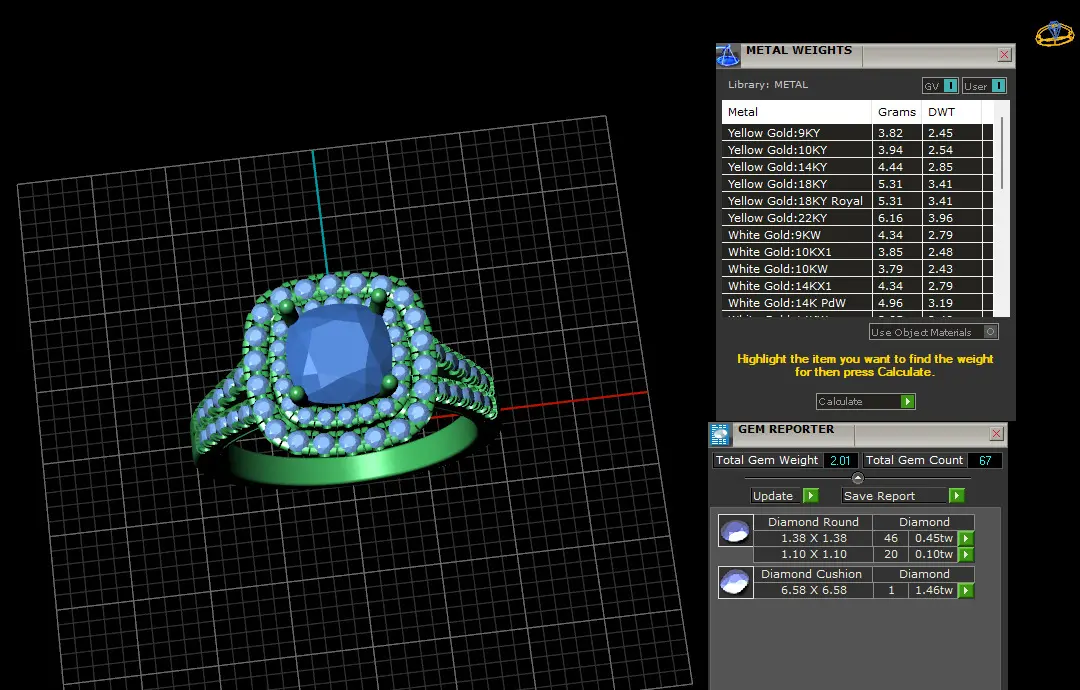
Task: Click the 20 gem count cell
Action: pos(891,554)
